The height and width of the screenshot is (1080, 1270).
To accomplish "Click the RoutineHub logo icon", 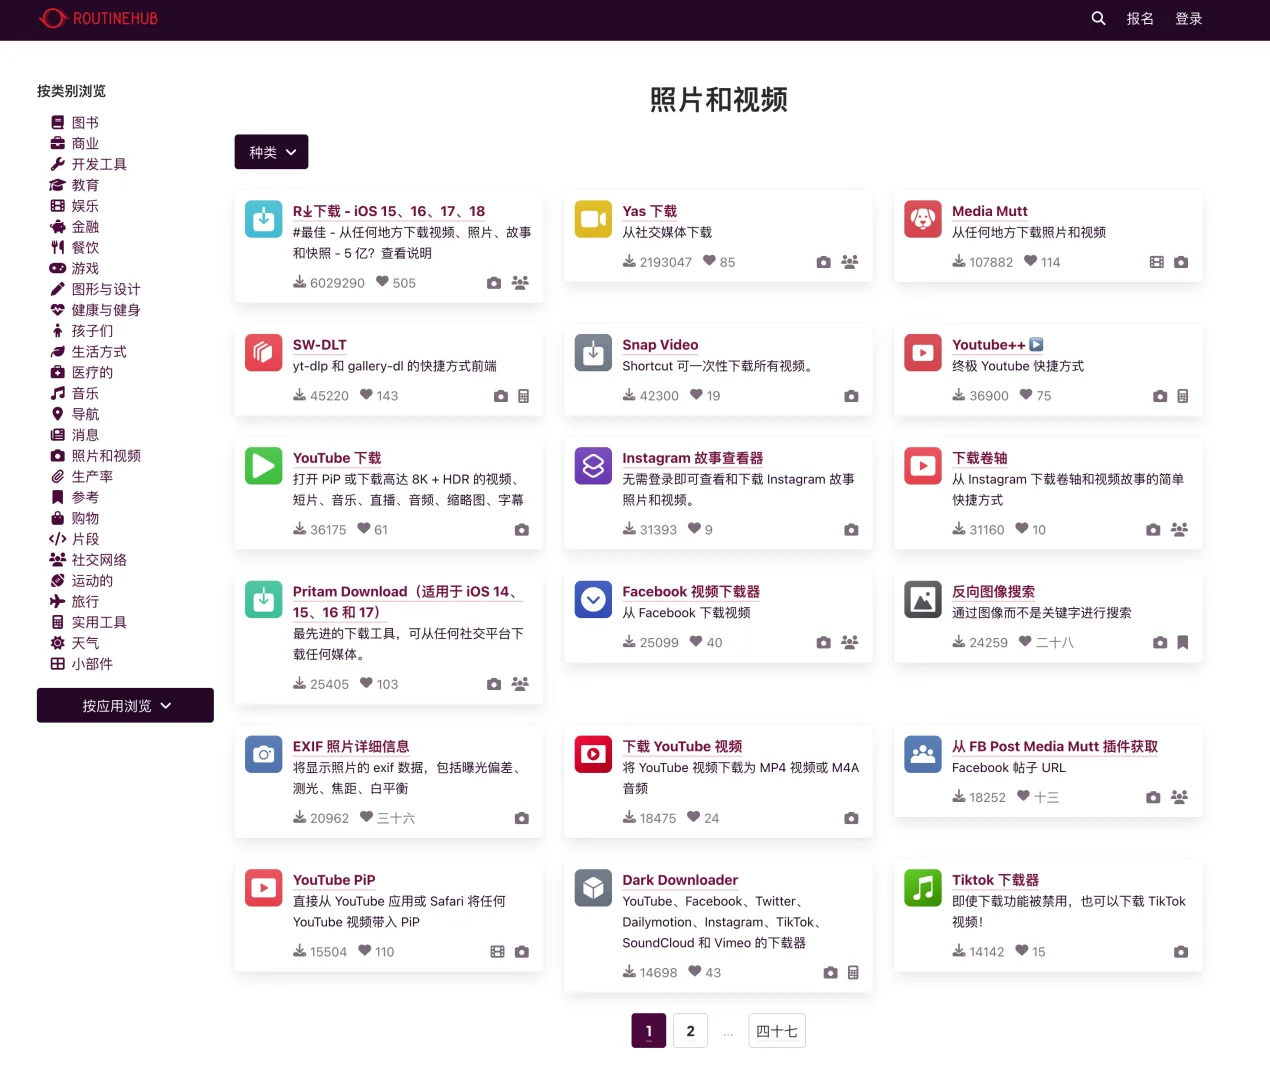I will [52, 18].
